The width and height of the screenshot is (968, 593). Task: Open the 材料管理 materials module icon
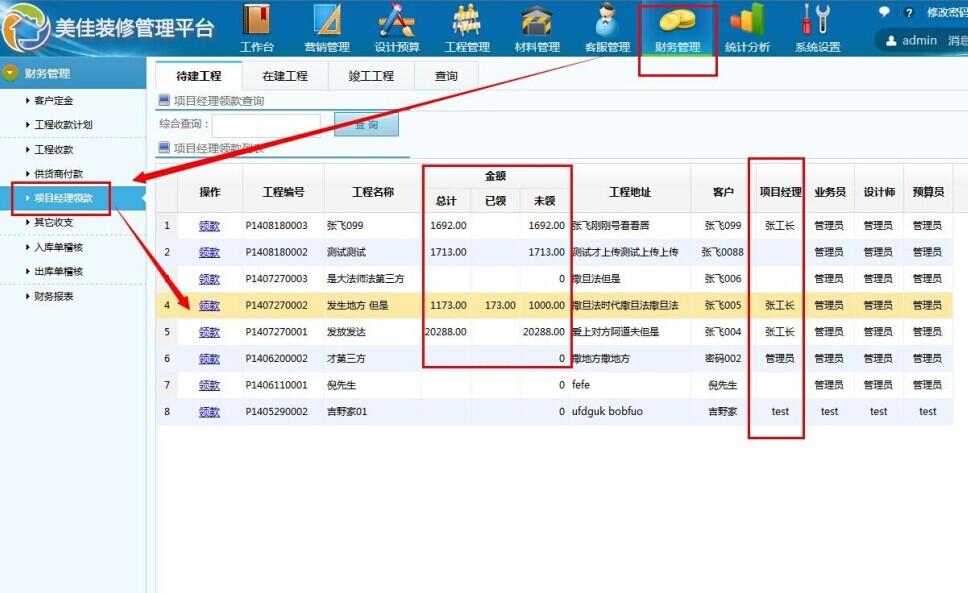[537, 21]
